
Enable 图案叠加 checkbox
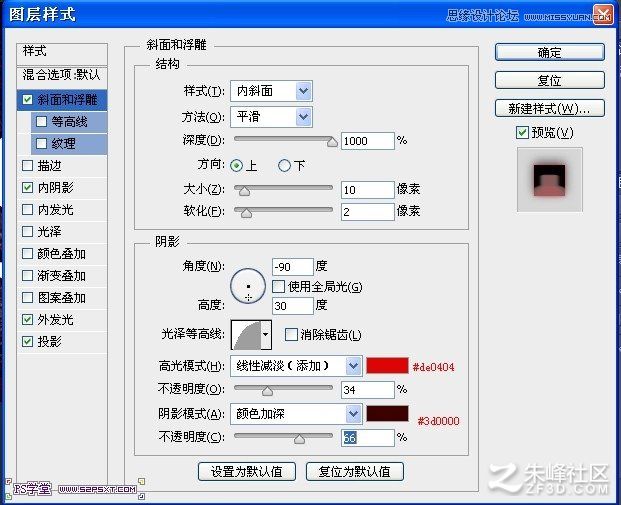(x=27, y=297)
